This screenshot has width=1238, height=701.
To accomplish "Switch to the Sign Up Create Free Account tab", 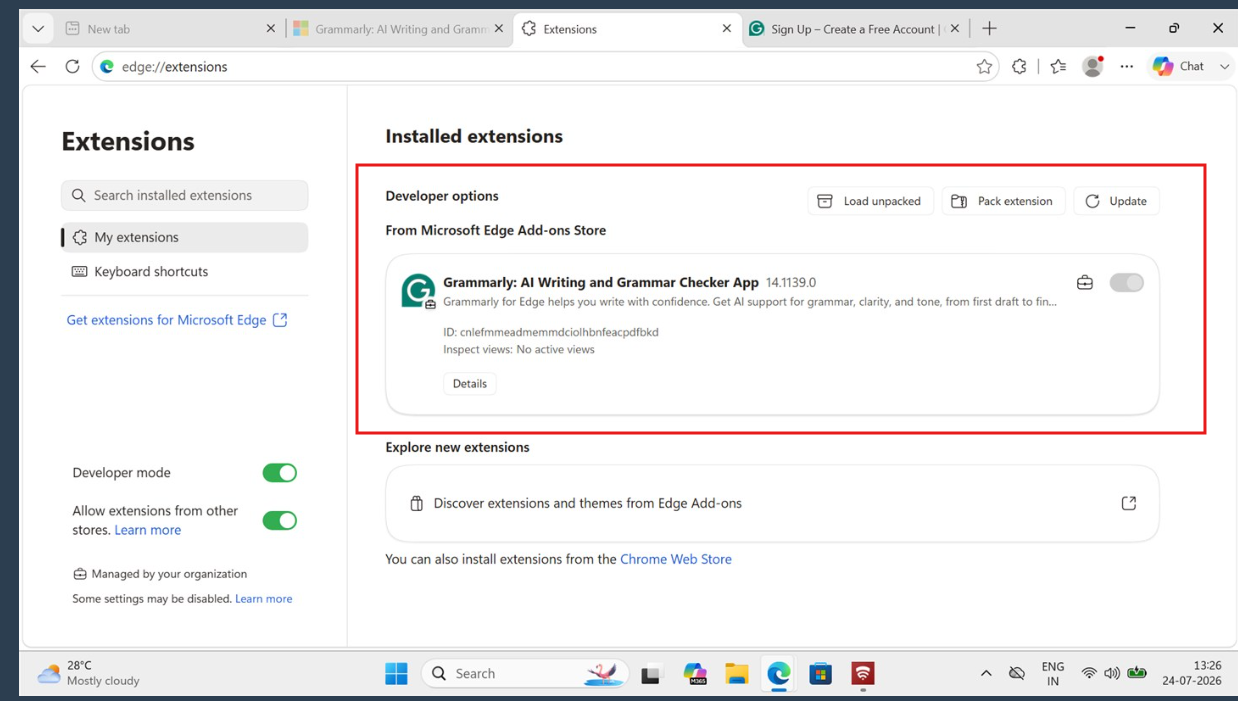I will [855, 29].
